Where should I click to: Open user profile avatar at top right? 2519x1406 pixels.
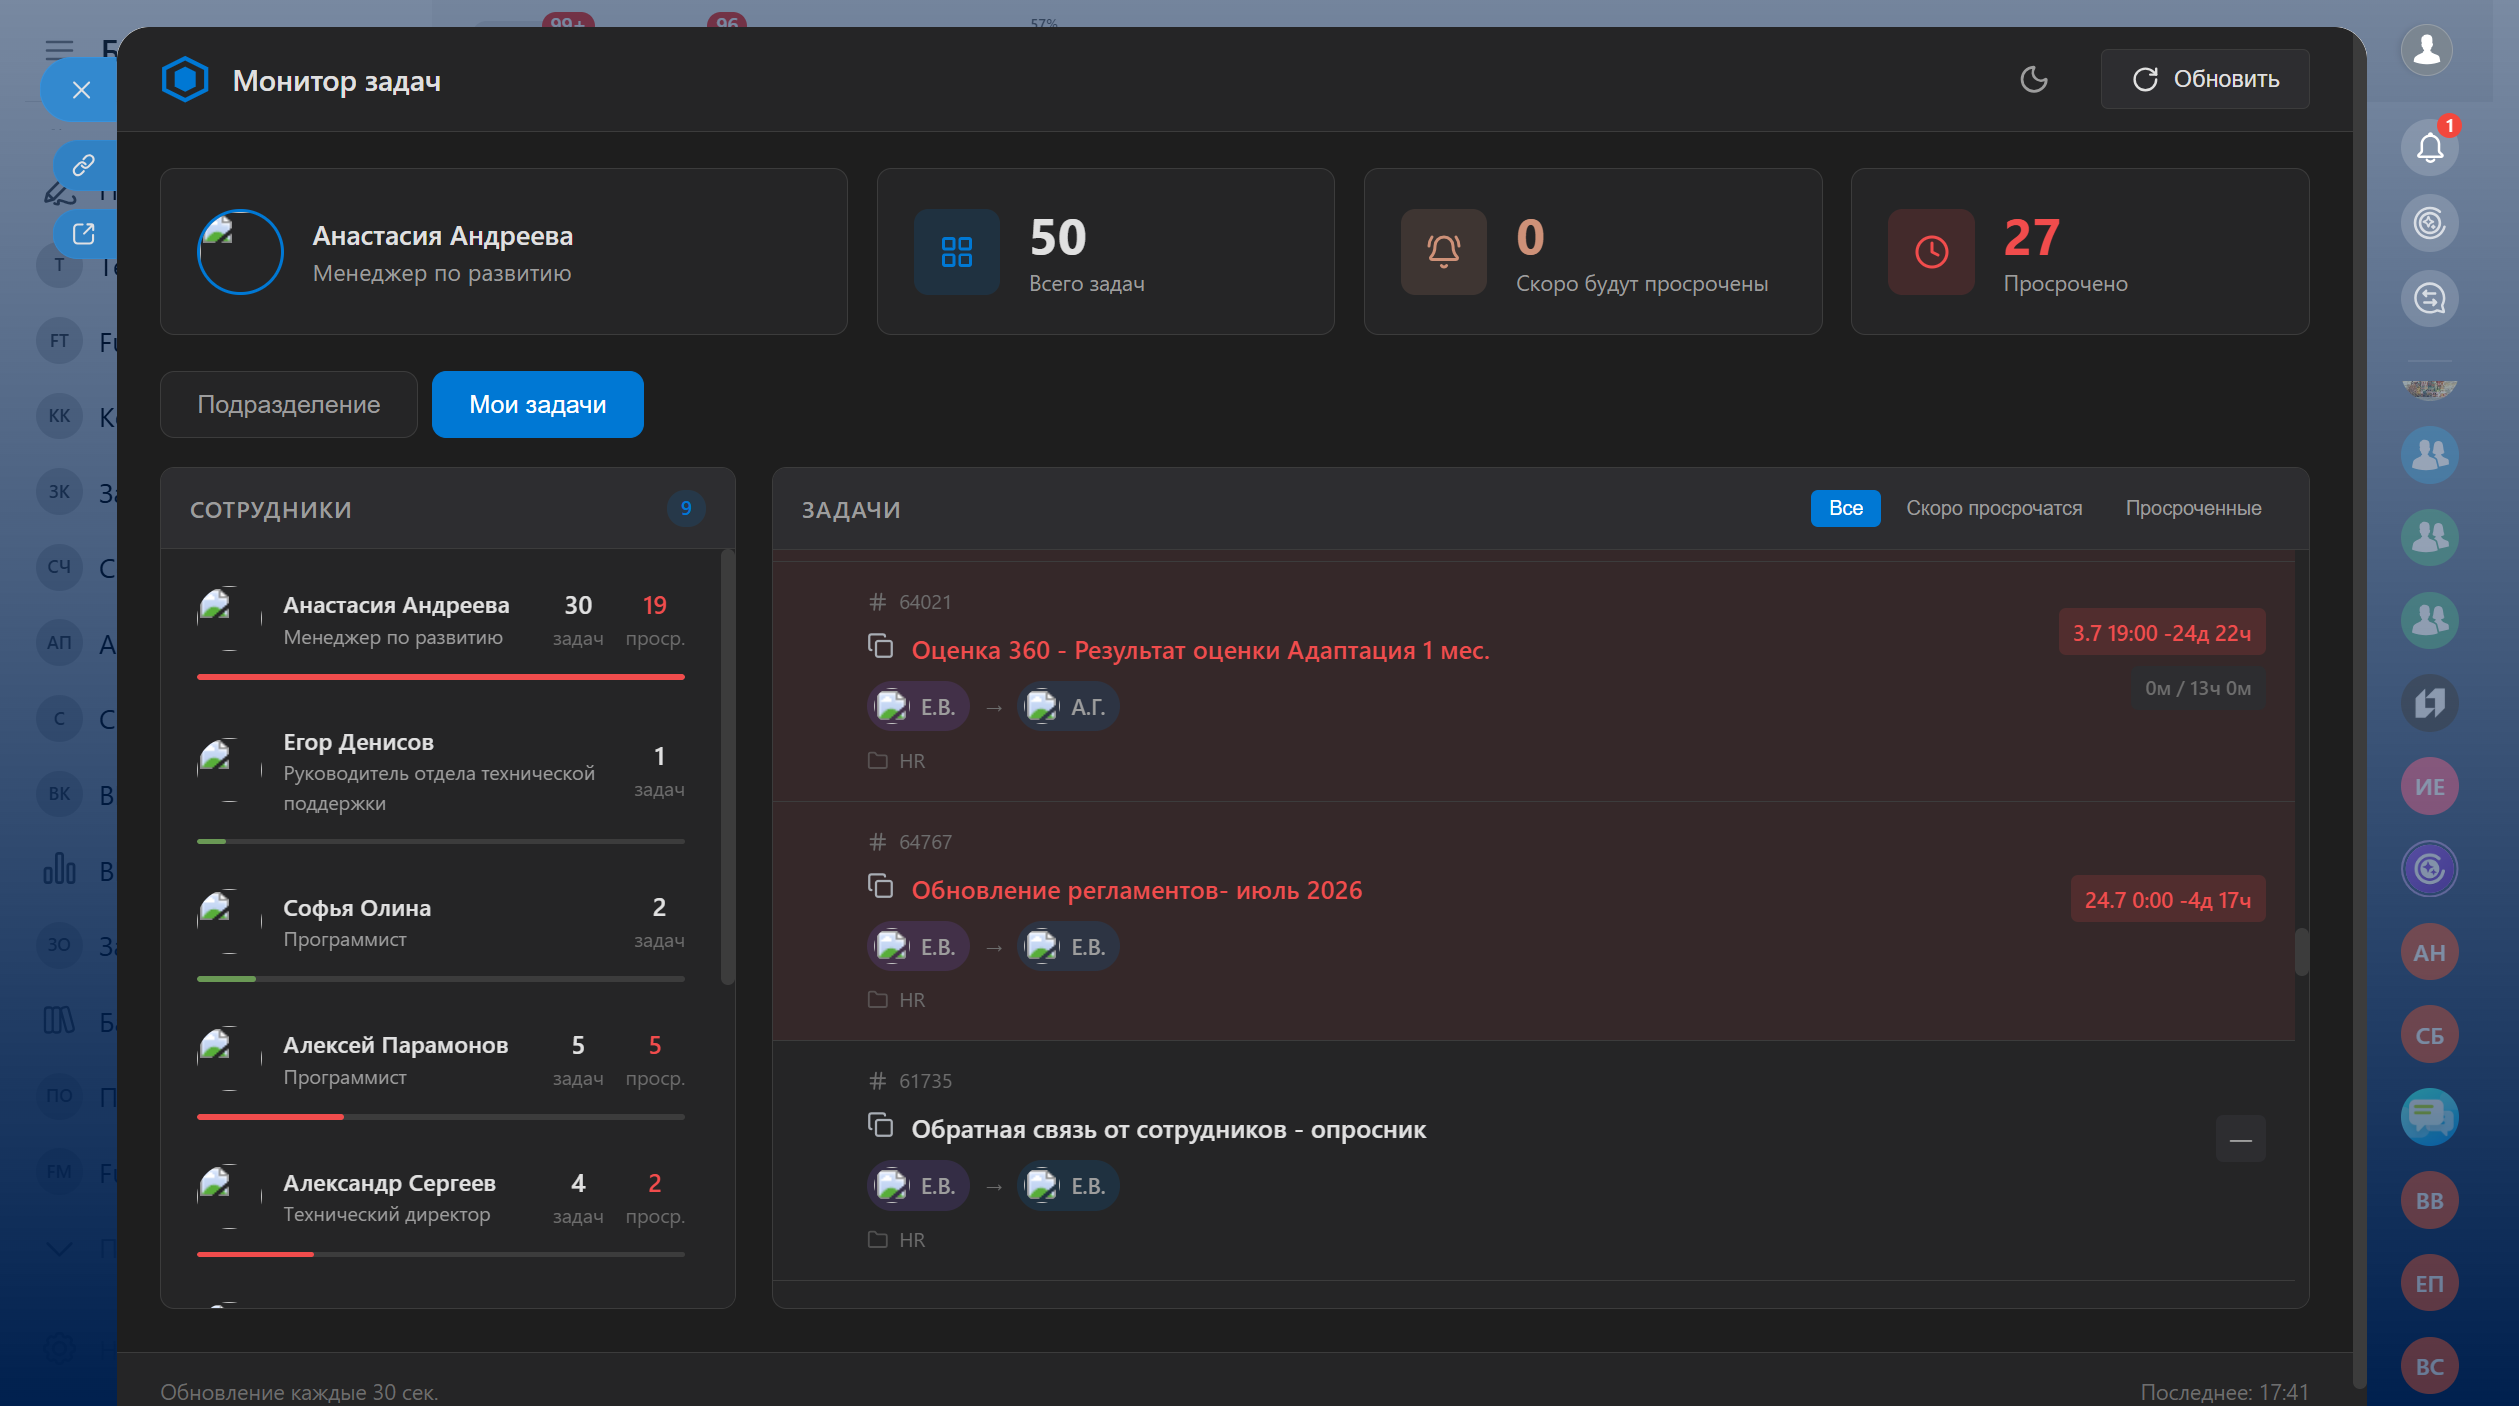(x=2427, y=48)
